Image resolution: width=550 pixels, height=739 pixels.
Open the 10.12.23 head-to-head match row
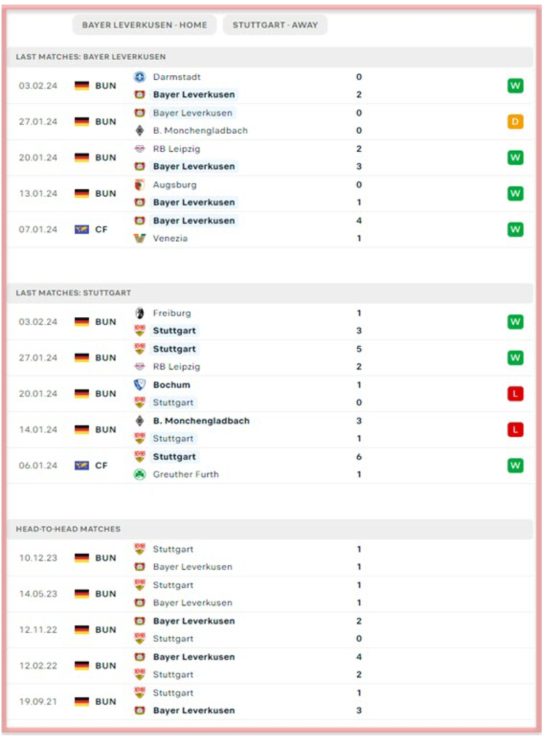pyautogui.click(x=271, y=558)
